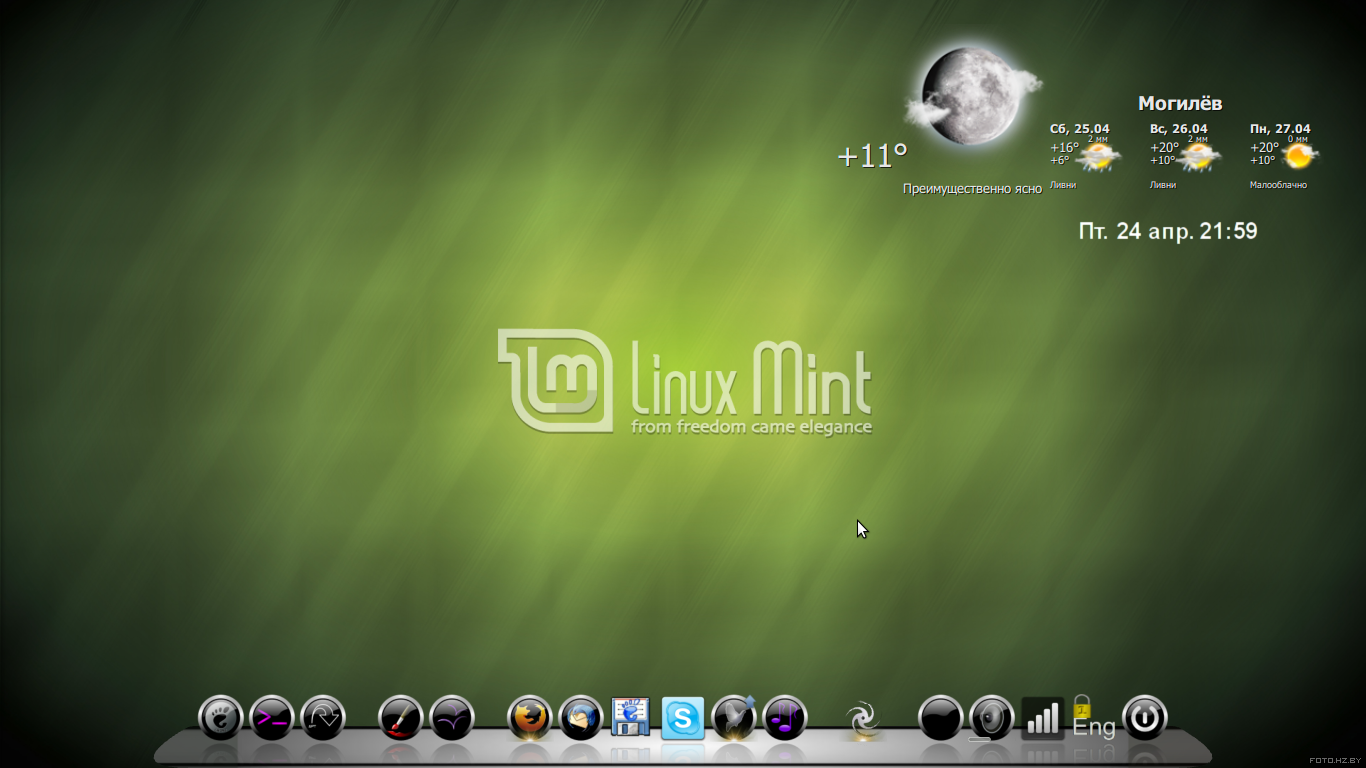1366x768 pixels.
Task: Click the blank black round dock icon
Action: tap(940, 717)
